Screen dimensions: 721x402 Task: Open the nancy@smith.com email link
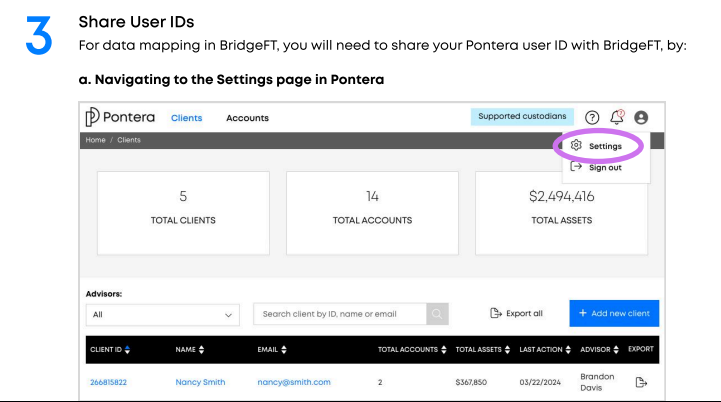[294, 382]
